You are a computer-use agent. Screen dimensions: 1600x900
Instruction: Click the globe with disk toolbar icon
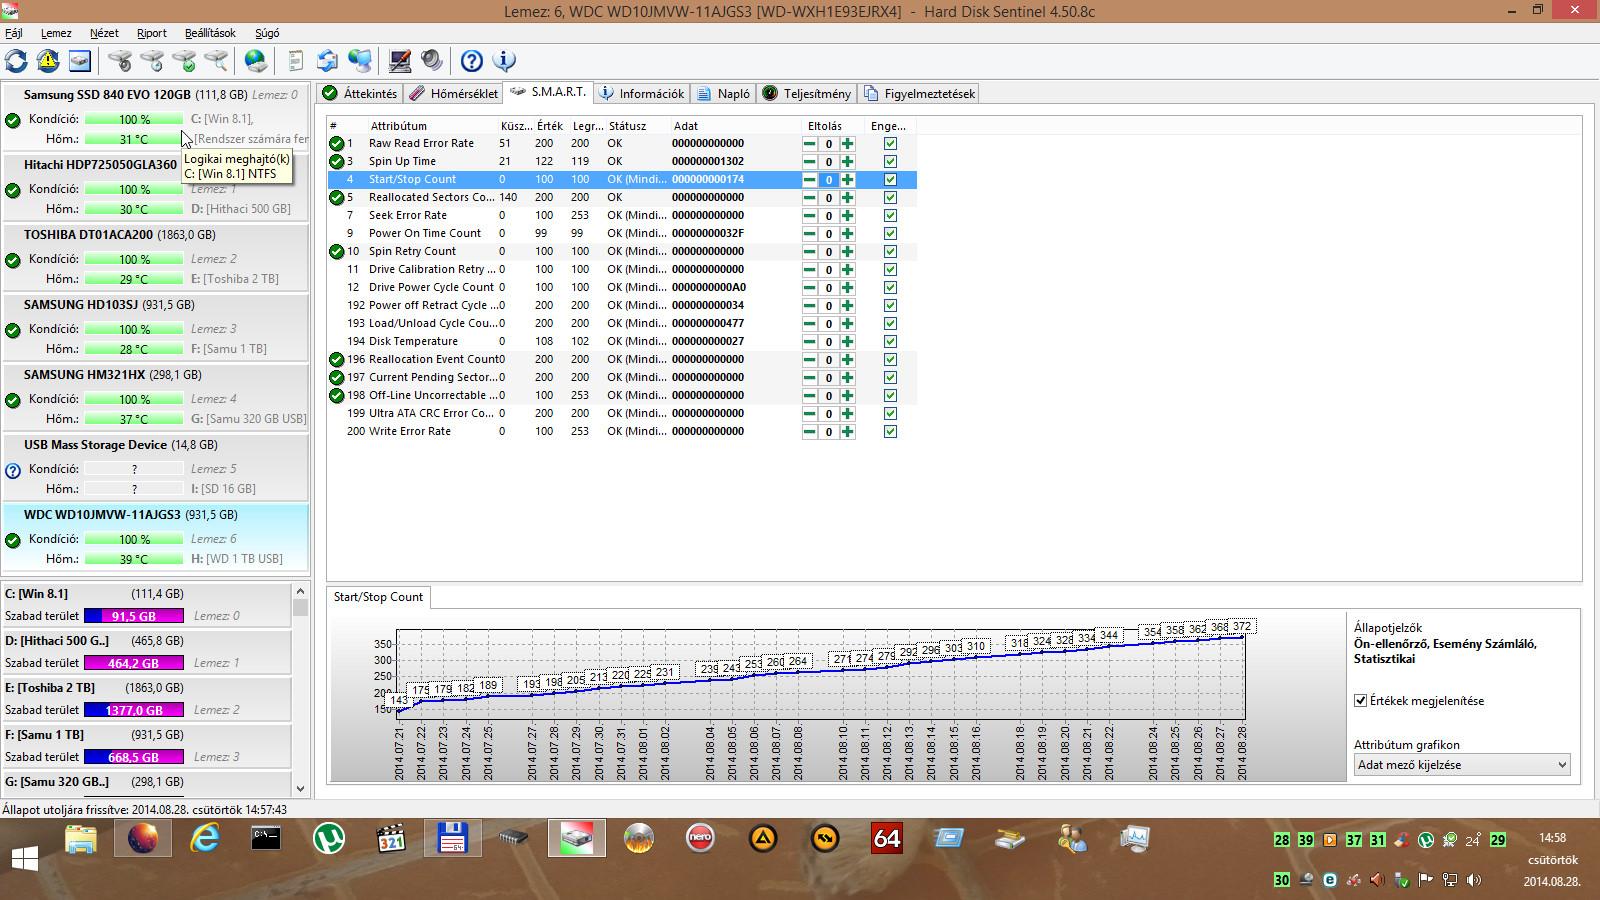pyautogui.click(x=256, y=61)
